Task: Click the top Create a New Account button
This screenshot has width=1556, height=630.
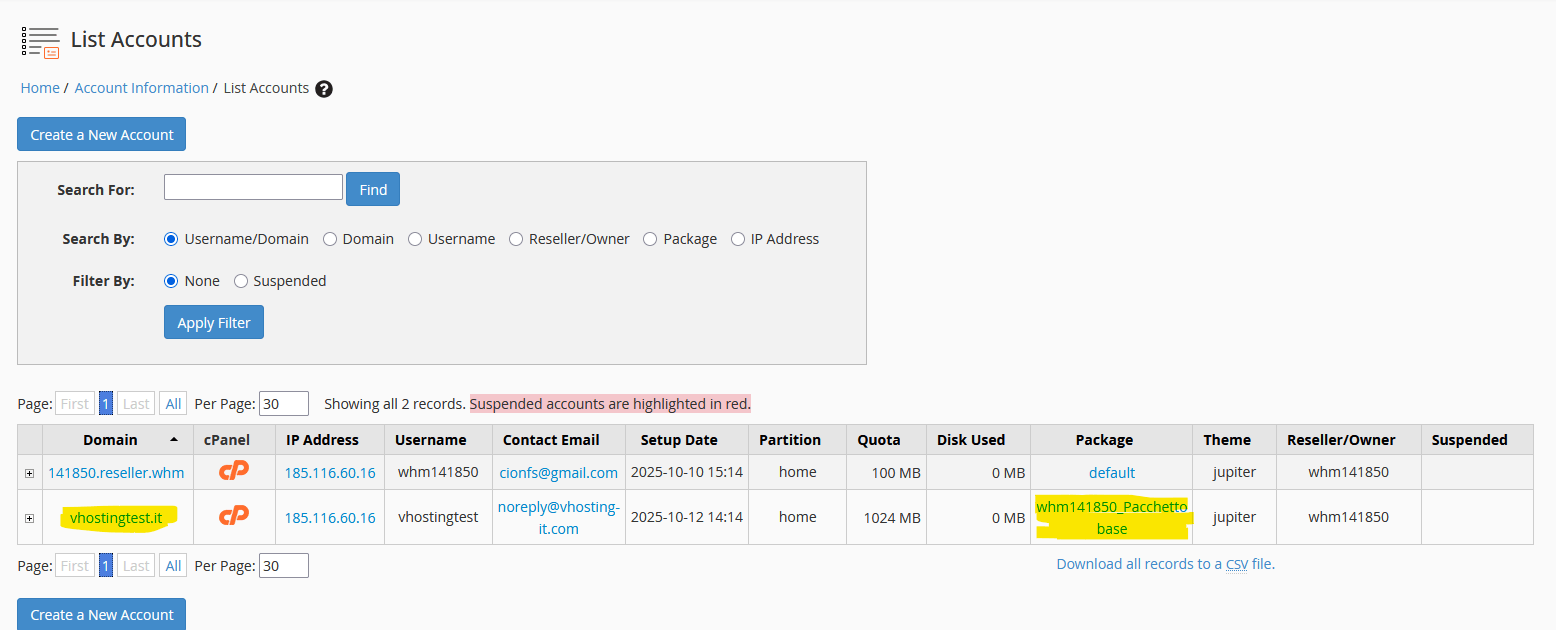Action: coord(101,135)
